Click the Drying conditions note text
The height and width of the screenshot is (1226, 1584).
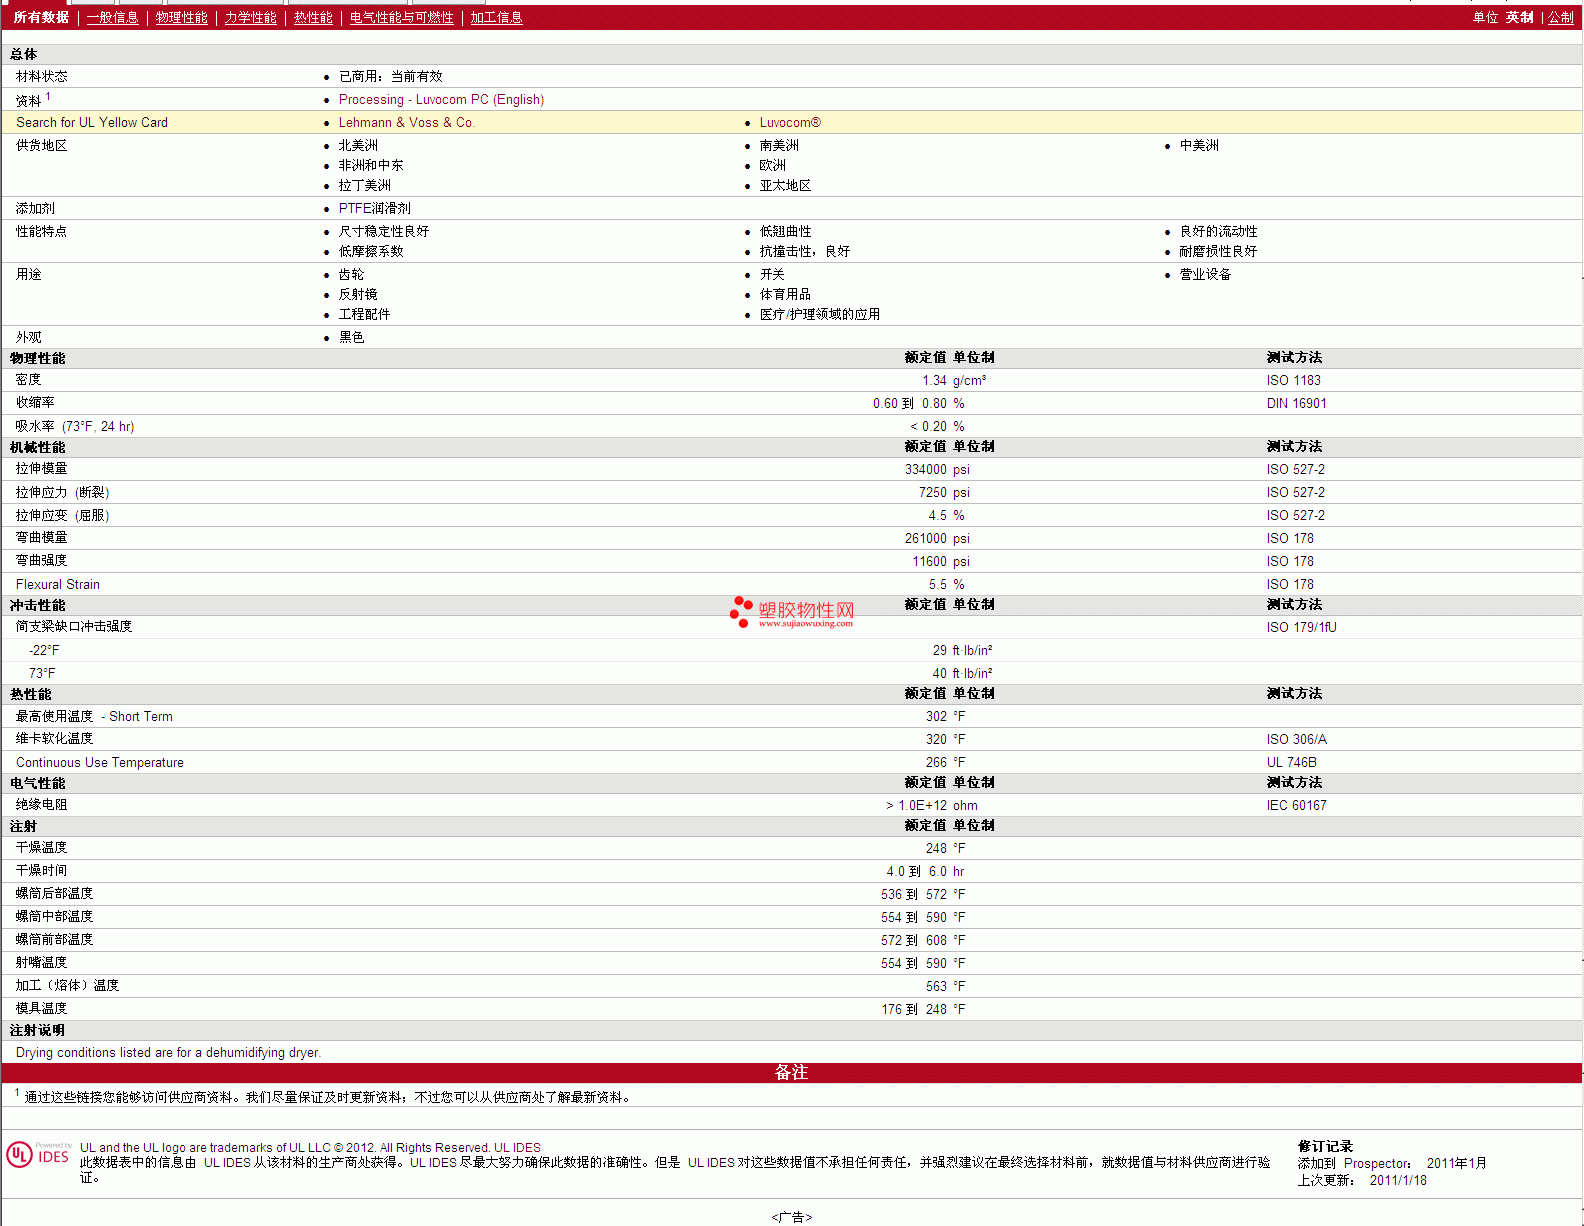click(x=168, y=1052)
